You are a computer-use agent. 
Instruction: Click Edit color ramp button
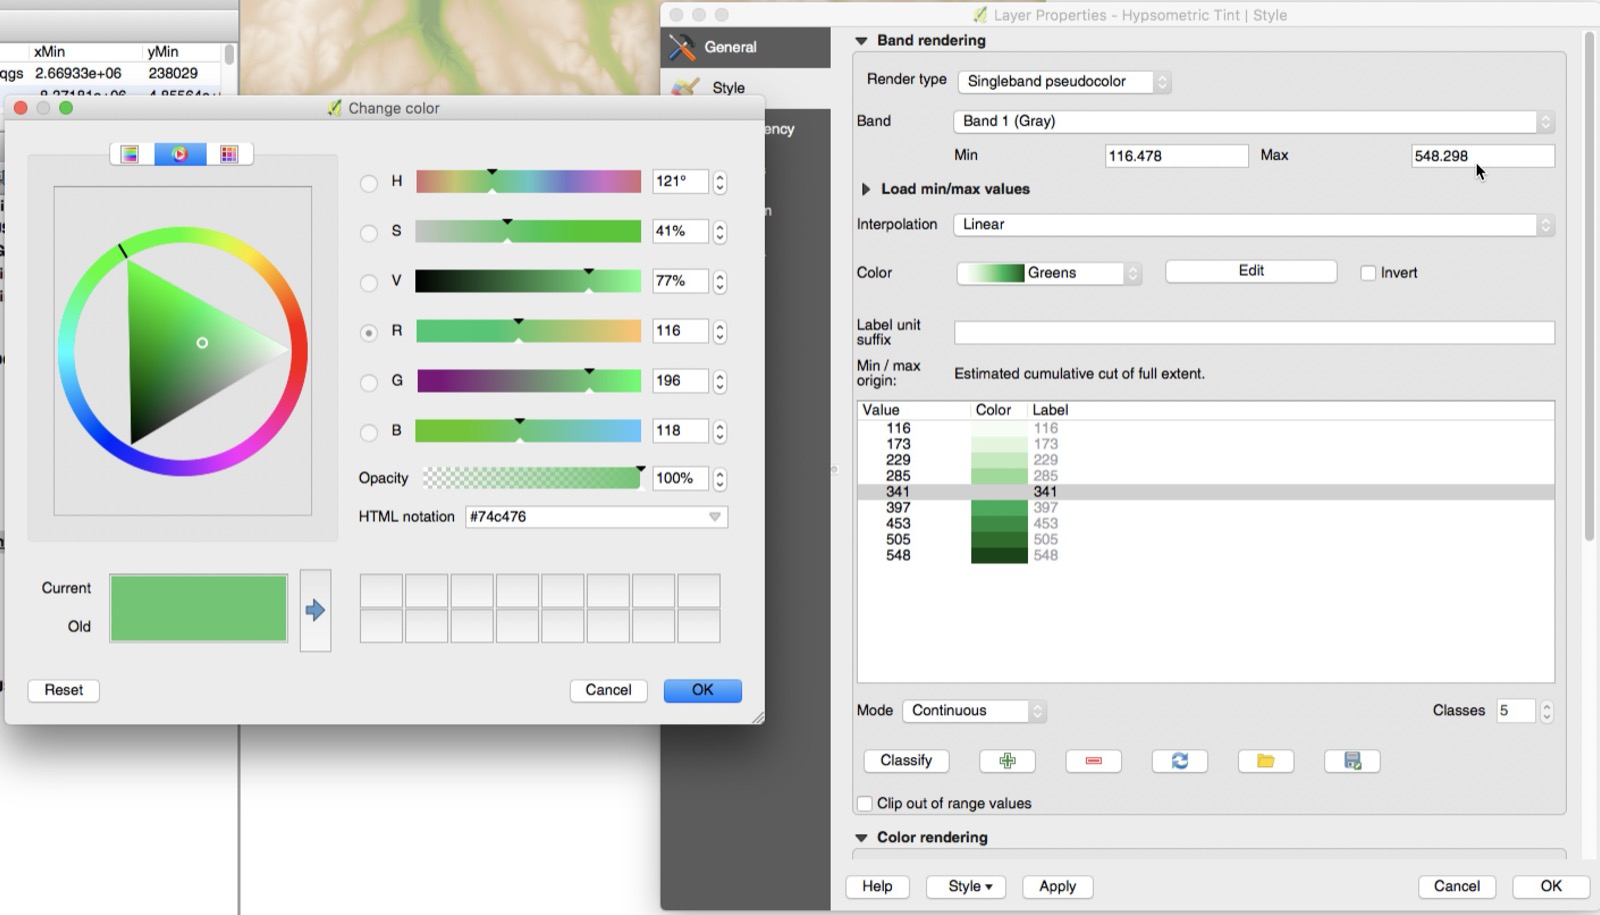[x=1251, y=271]
